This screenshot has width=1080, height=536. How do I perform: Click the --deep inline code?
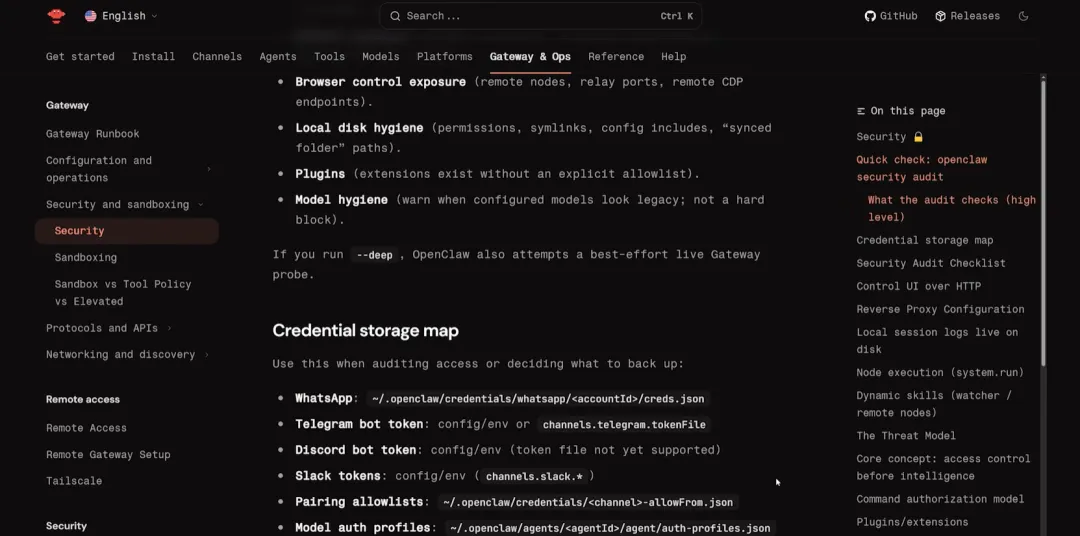375,255
